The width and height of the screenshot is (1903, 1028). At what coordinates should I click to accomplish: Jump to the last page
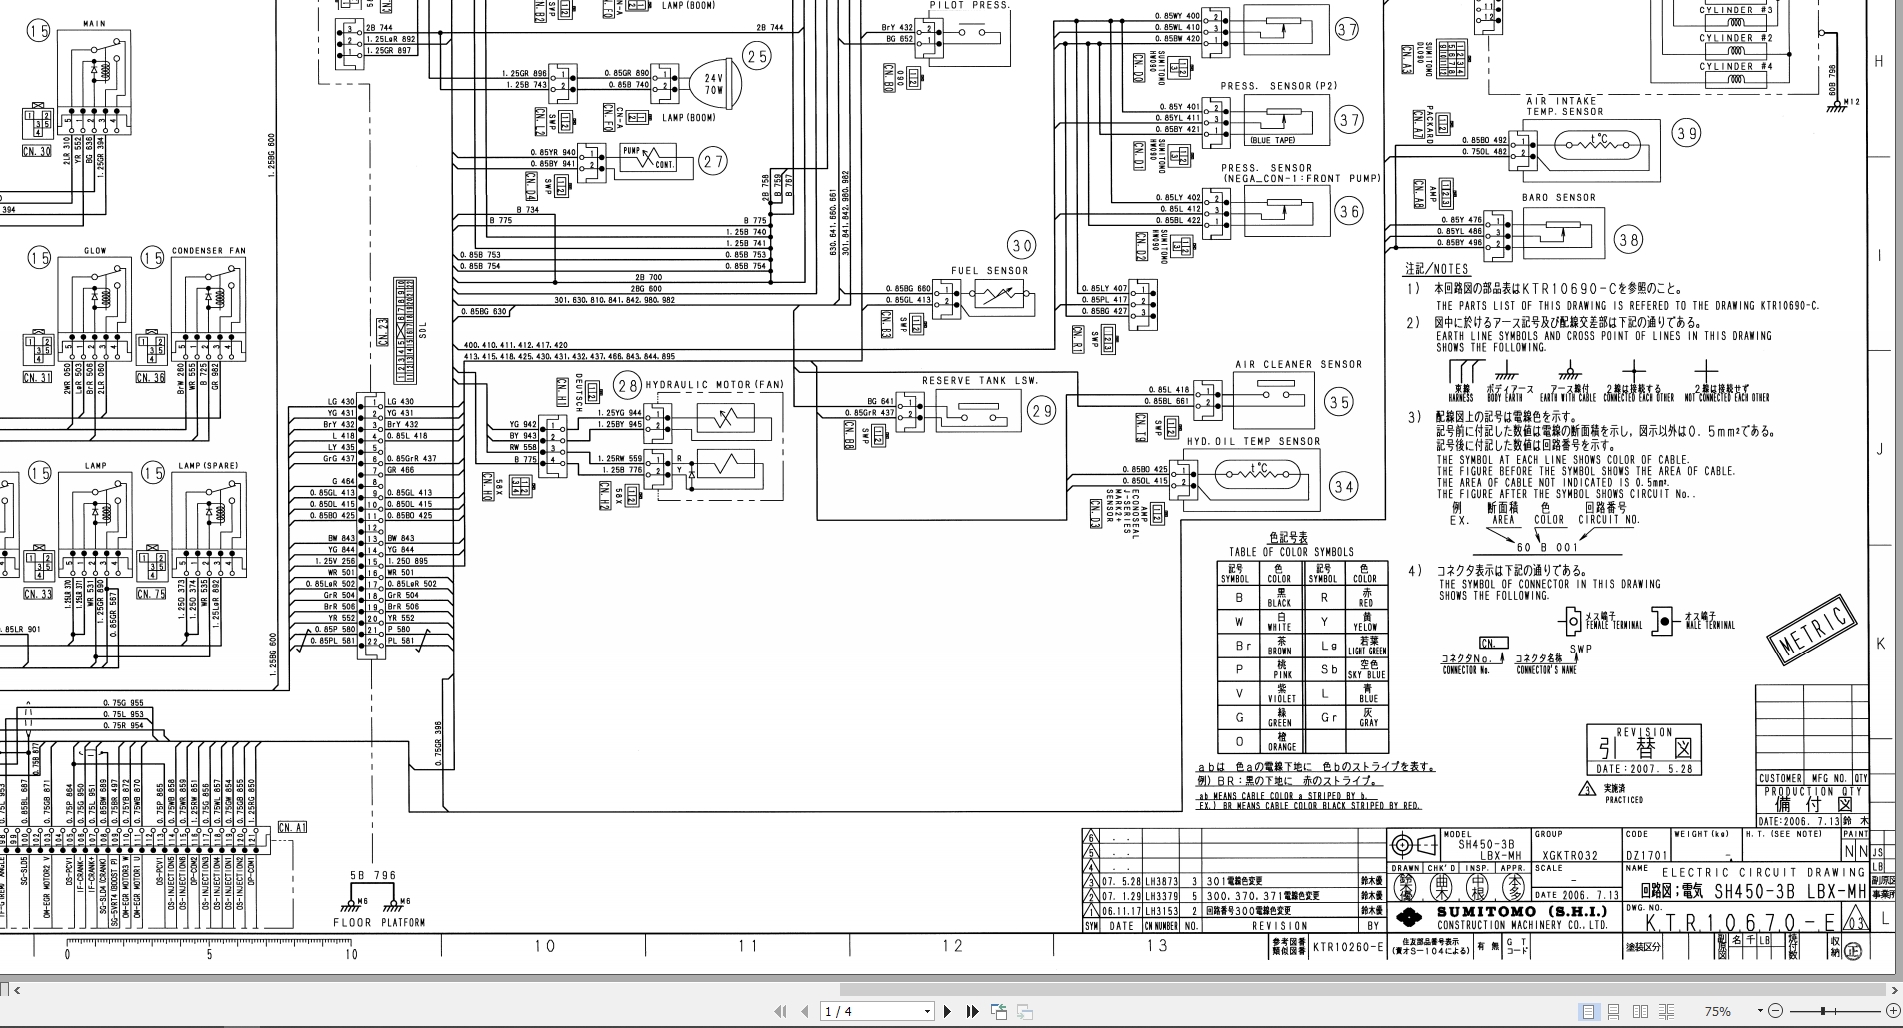pos(972,1011)
